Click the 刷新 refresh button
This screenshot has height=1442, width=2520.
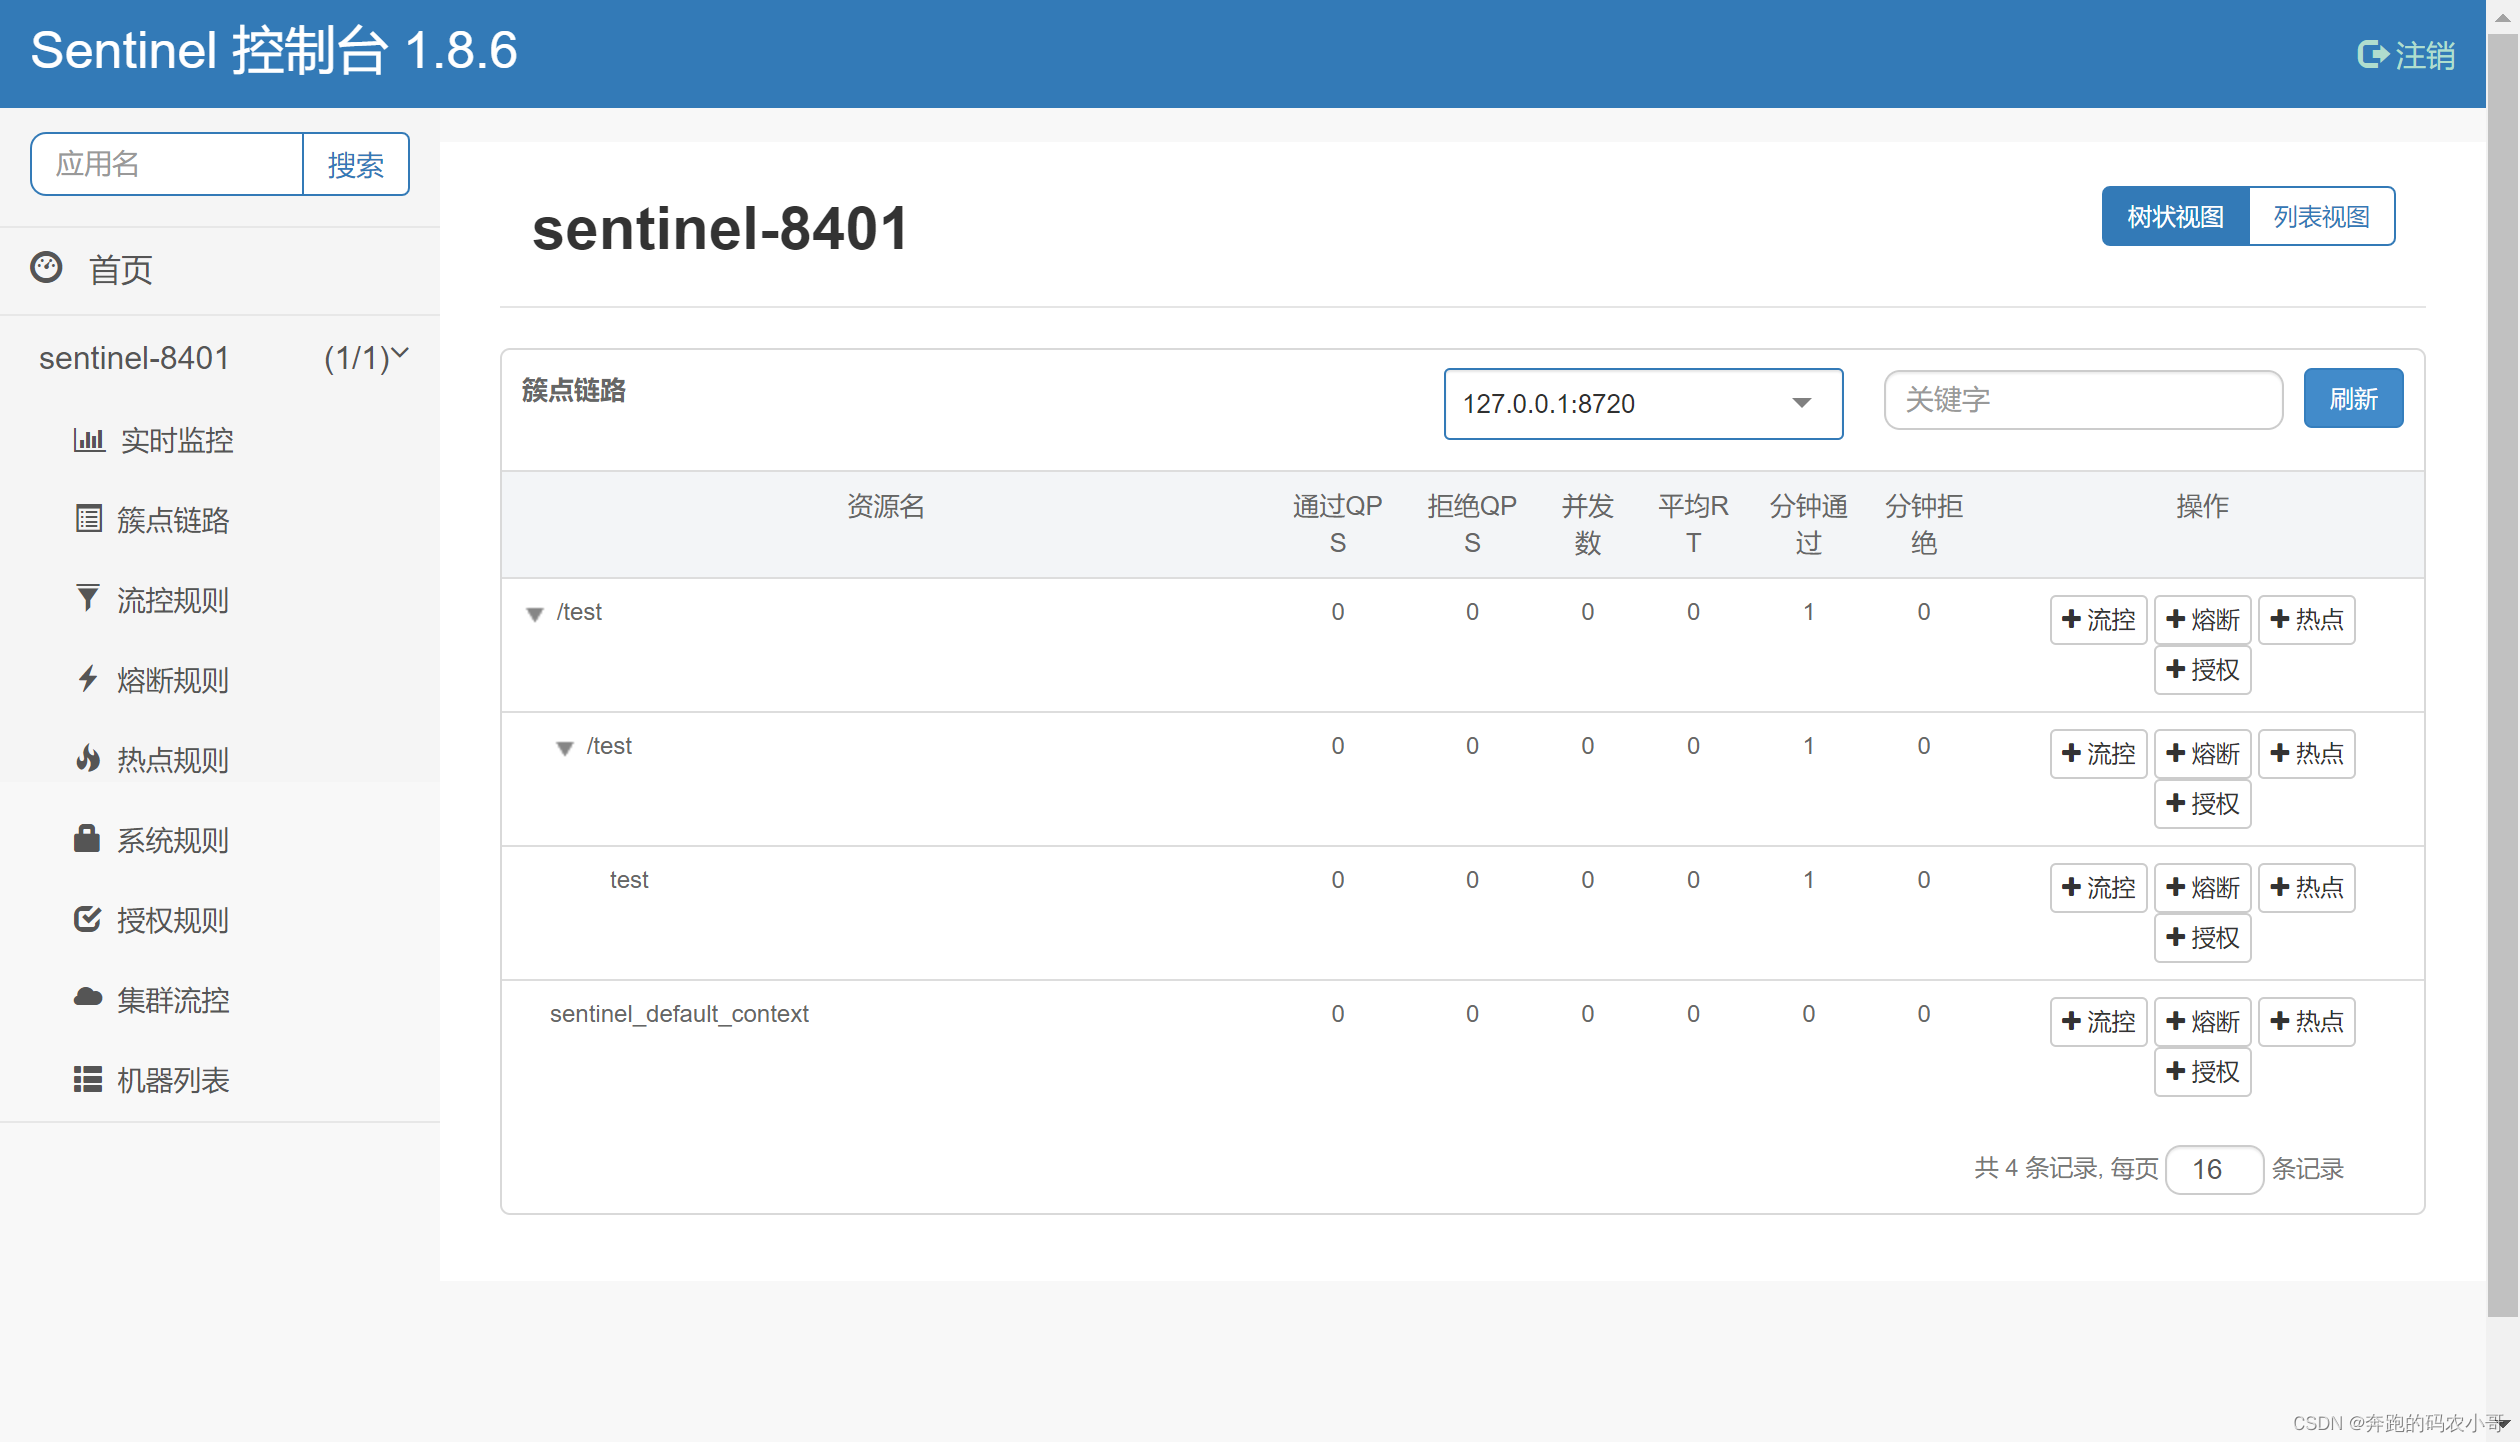[2353, 399]
